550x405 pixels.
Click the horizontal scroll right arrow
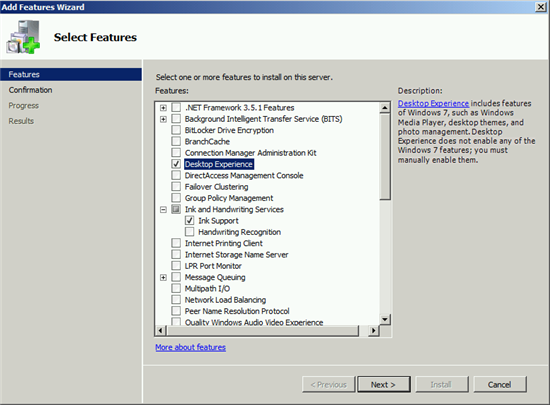pos(374,330)
